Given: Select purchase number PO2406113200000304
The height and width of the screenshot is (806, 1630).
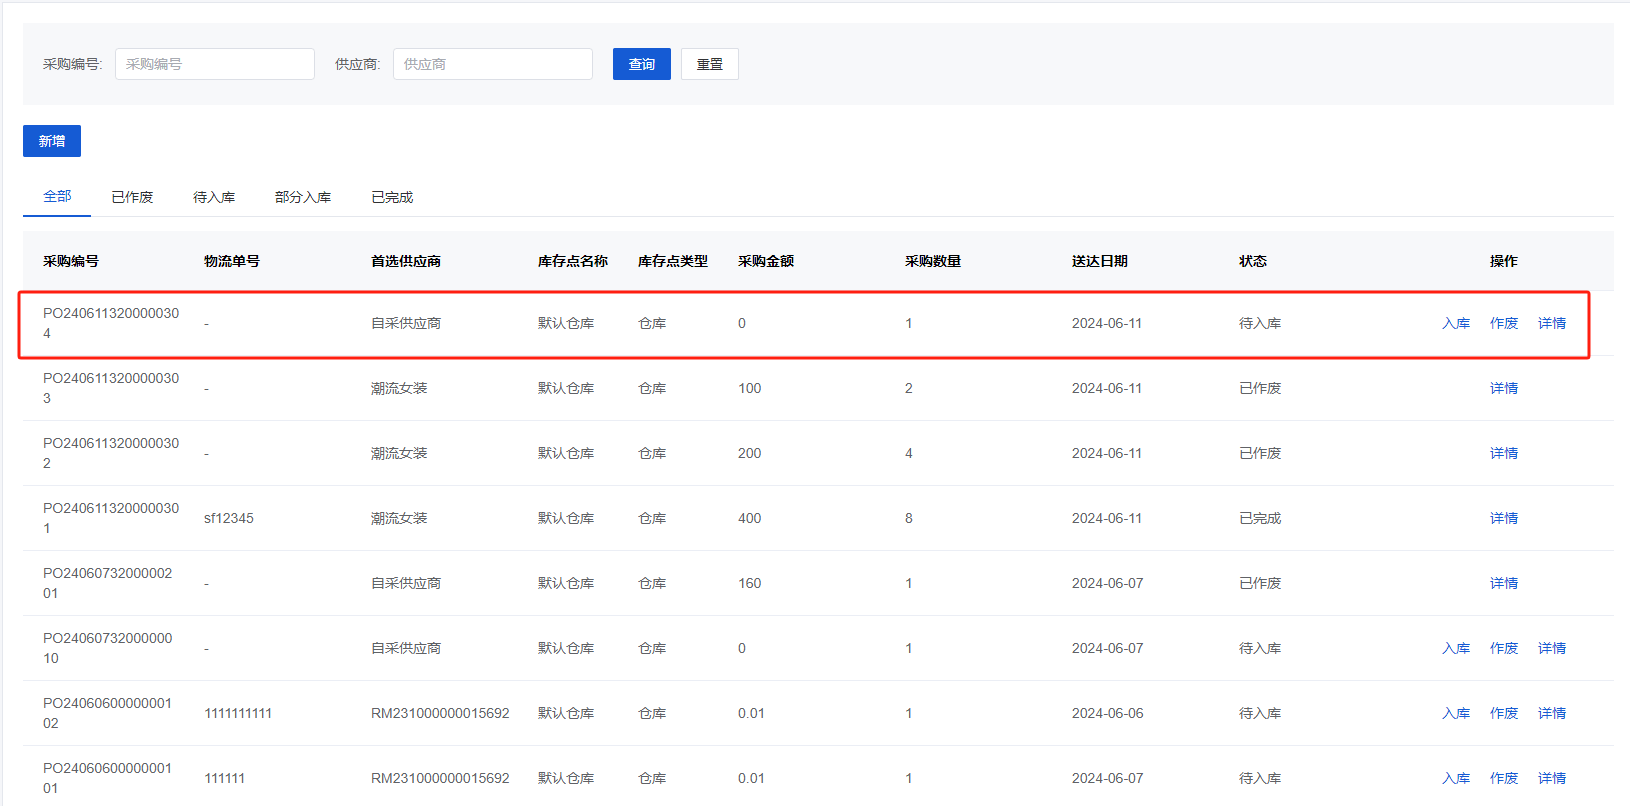Looking at the screenshot, I should click(x=111, y=323).
